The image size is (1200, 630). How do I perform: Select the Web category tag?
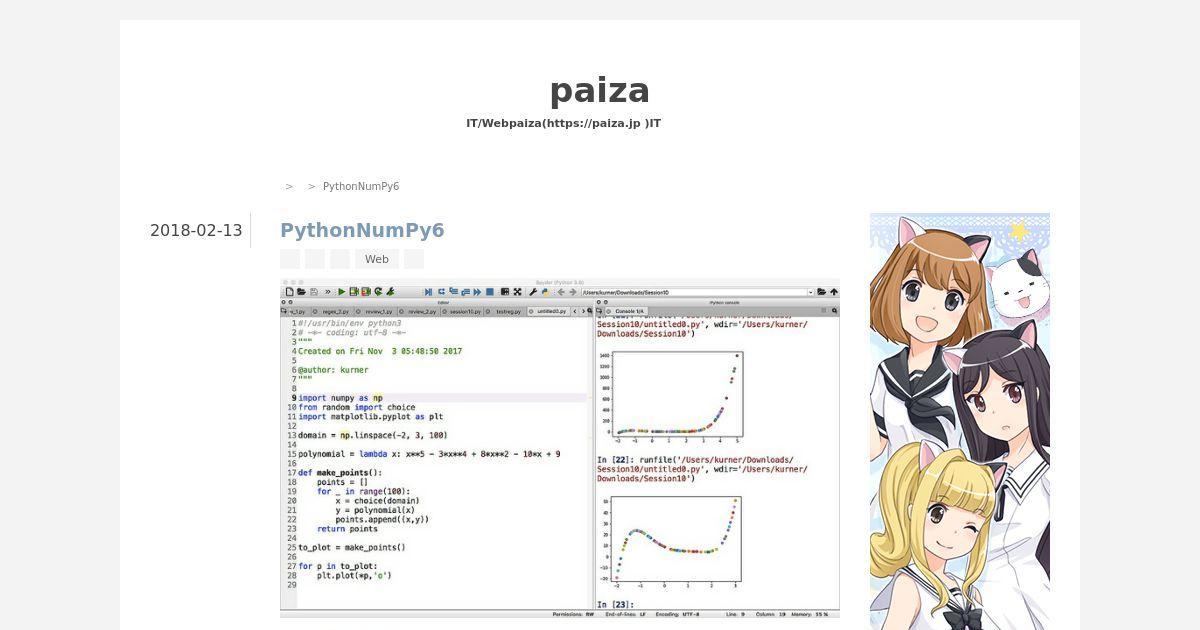[x=377, y=259]
